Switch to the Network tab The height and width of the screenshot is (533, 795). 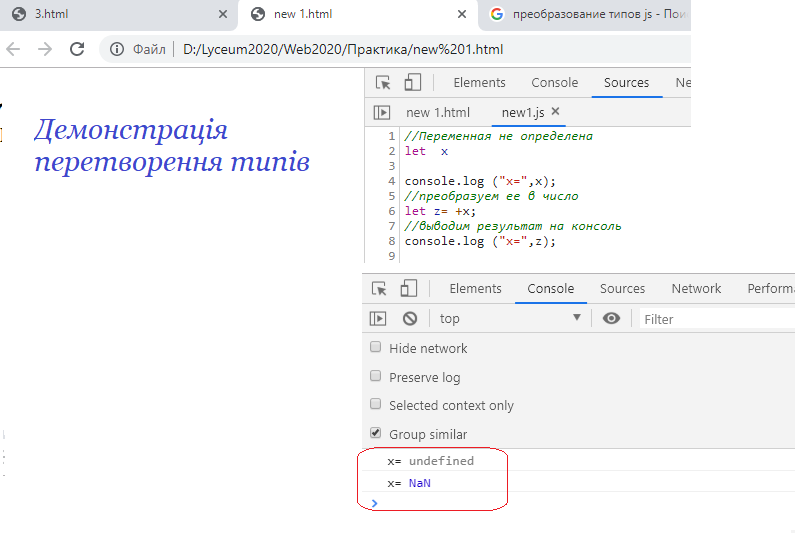[x=696, y=289]
